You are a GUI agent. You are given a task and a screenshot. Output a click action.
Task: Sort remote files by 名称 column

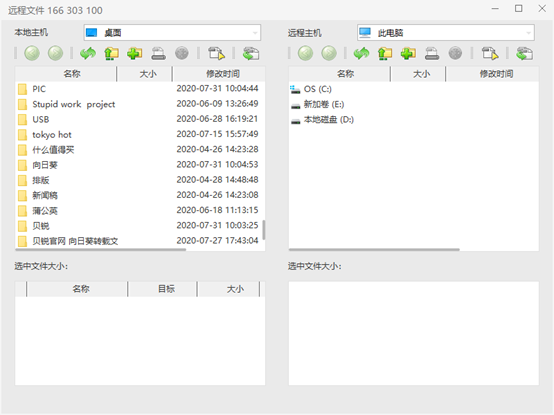pyautogui.click(x=340, y=74)
